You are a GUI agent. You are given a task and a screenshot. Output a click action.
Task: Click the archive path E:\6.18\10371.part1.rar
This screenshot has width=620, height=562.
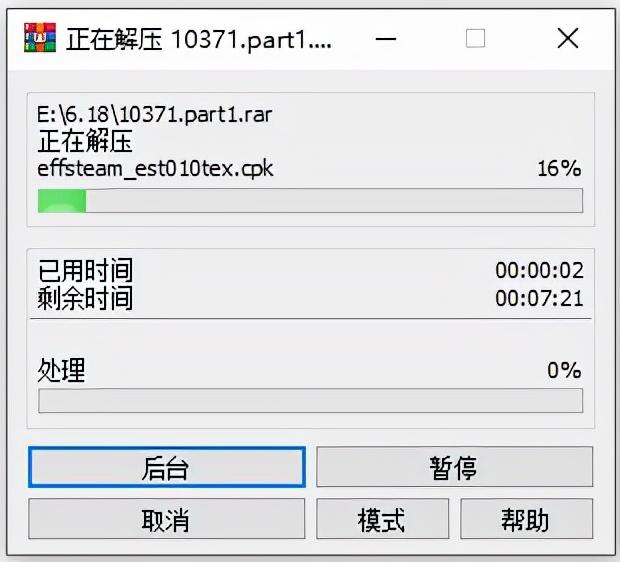click(155, 115)
